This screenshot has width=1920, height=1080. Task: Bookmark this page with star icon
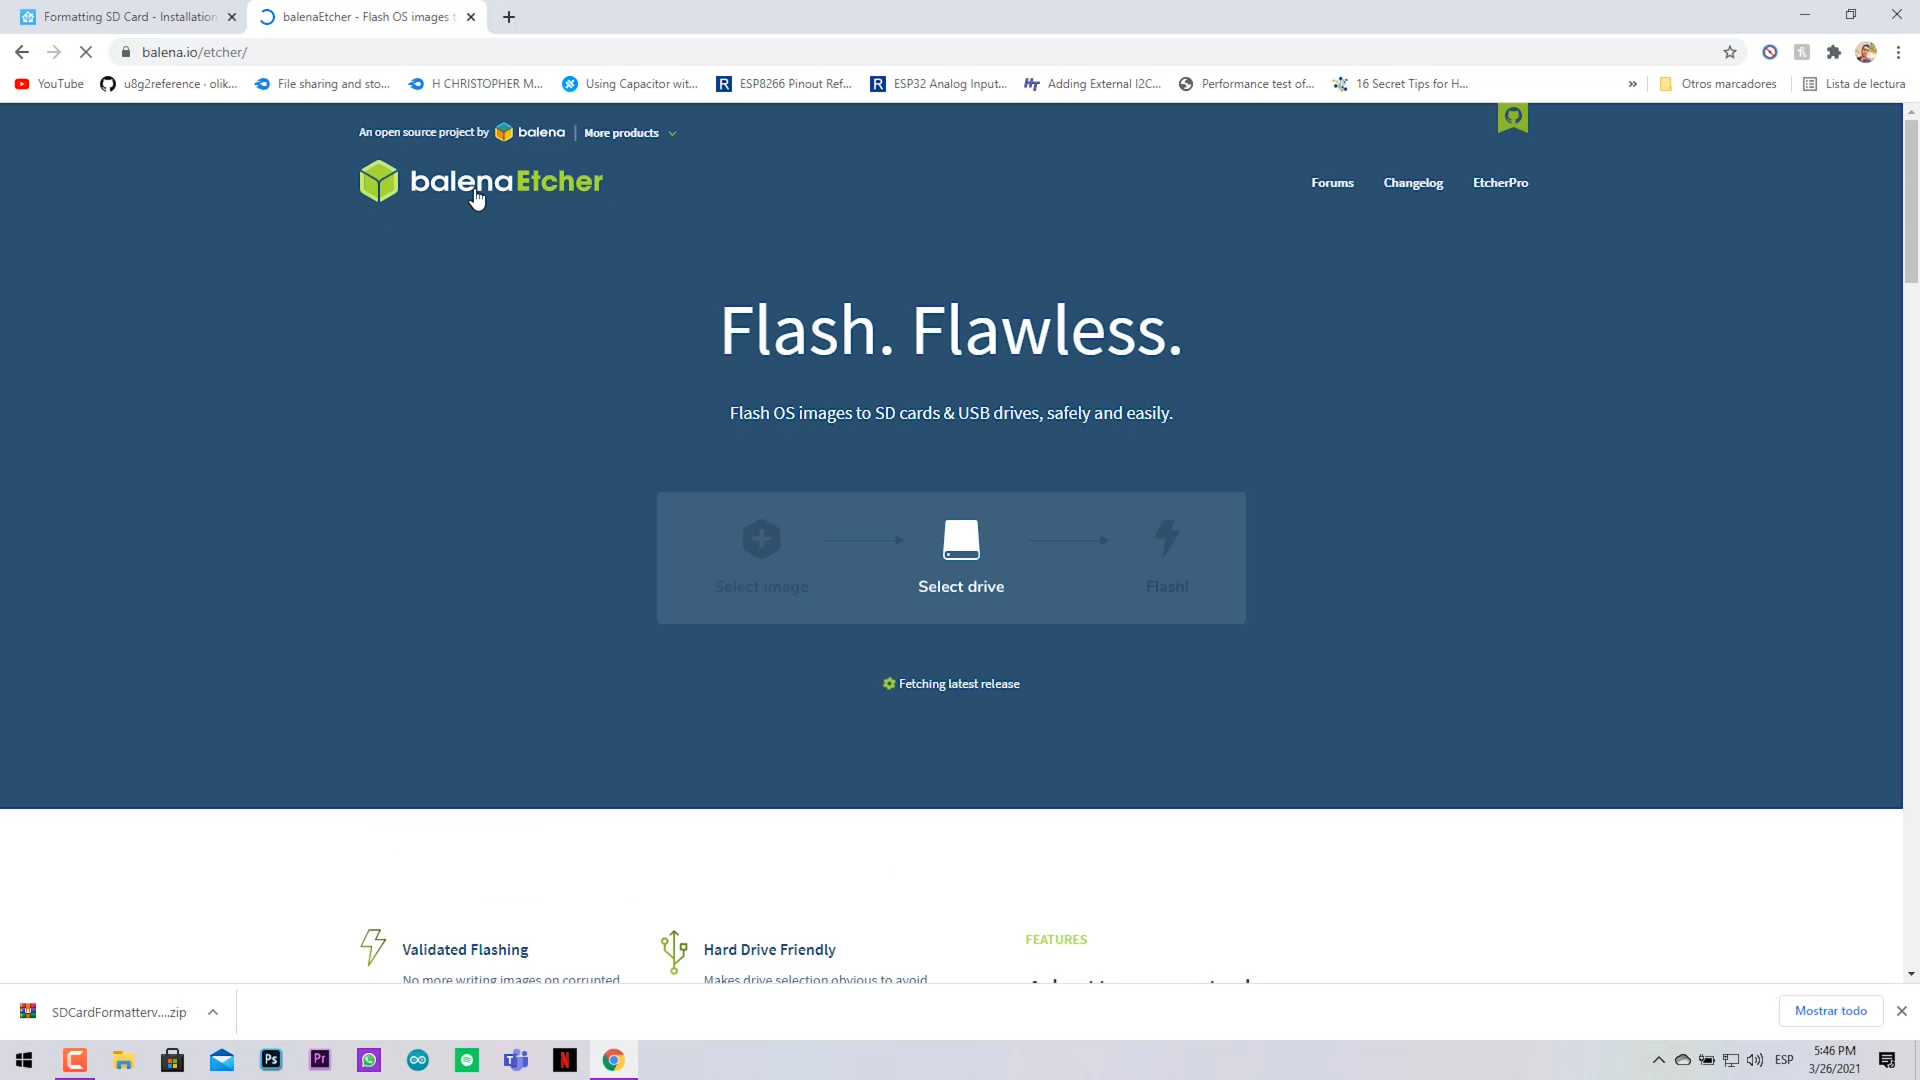point(1730,52)
